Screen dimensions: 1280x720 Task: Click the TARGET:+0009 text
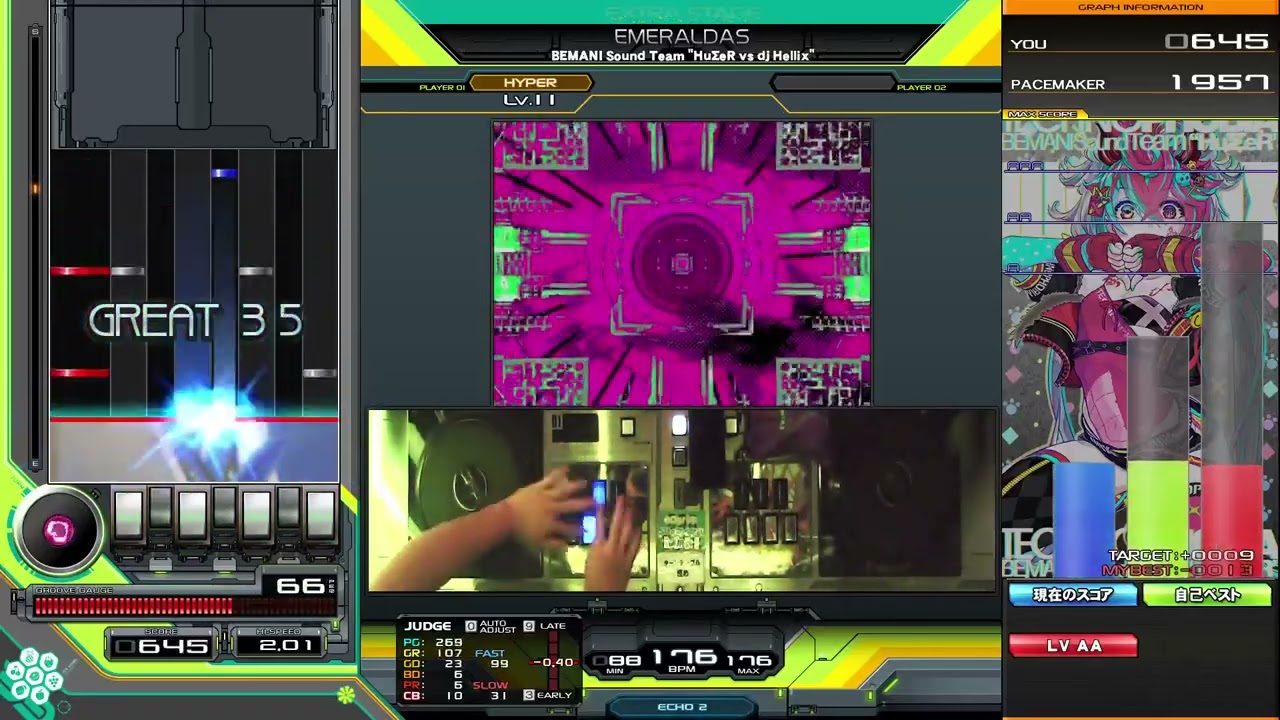coord(1181,556)
